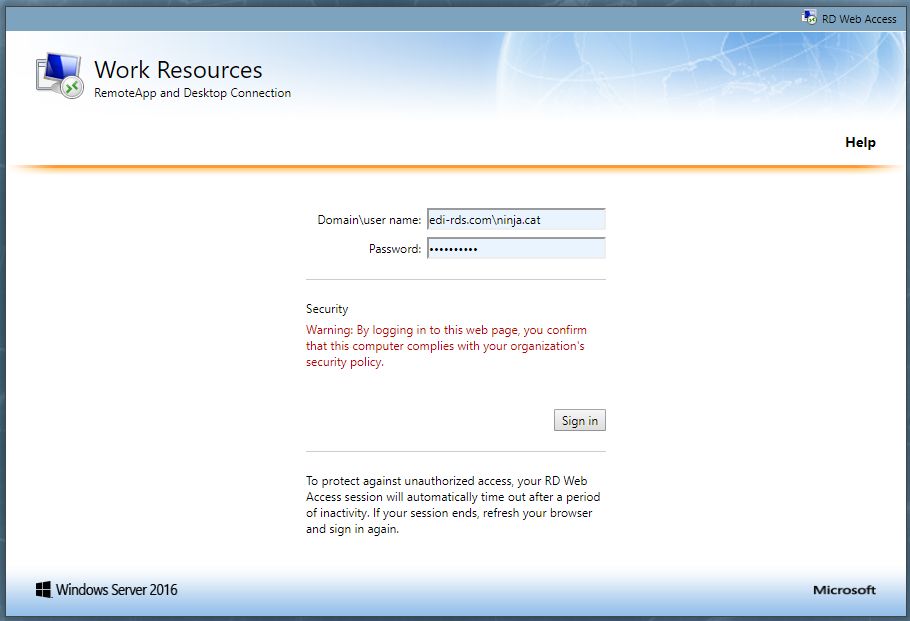The width and height of the screenshot is (910, 621).
Task: Click the session timeout notice paragraph
Action: [x=453, y=505]
